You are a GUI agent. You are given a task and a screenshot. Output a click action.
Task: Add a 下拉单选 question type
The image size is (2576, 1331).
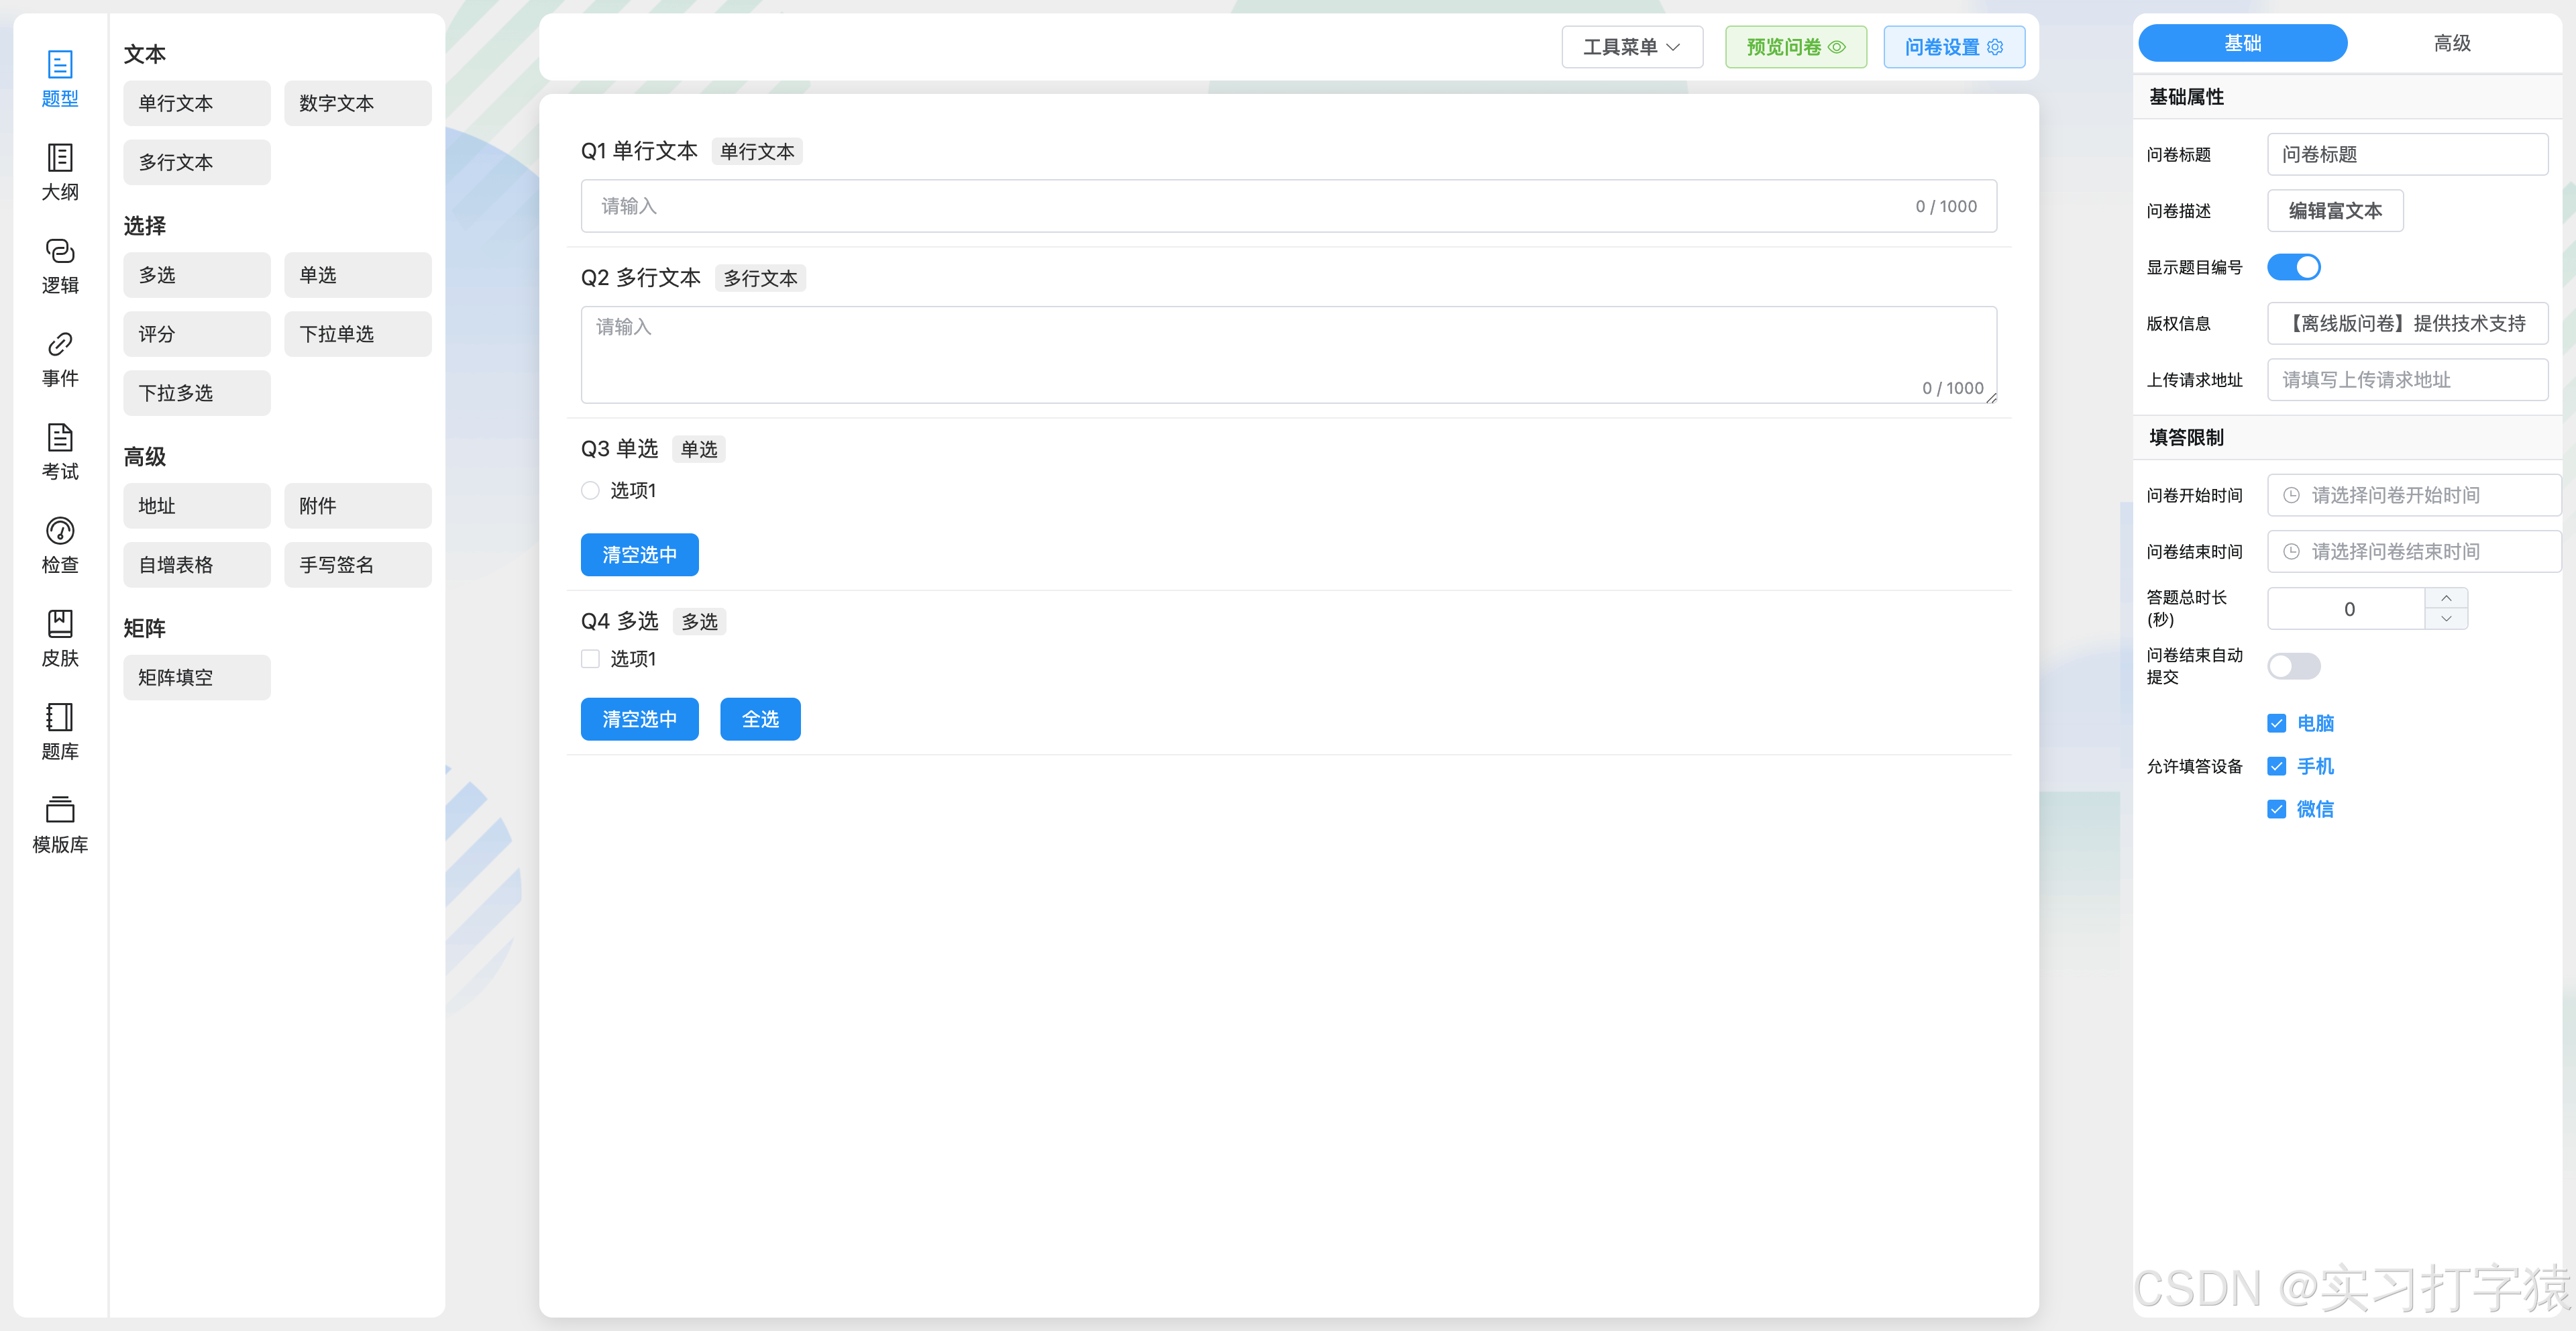(x=358, y=334)
